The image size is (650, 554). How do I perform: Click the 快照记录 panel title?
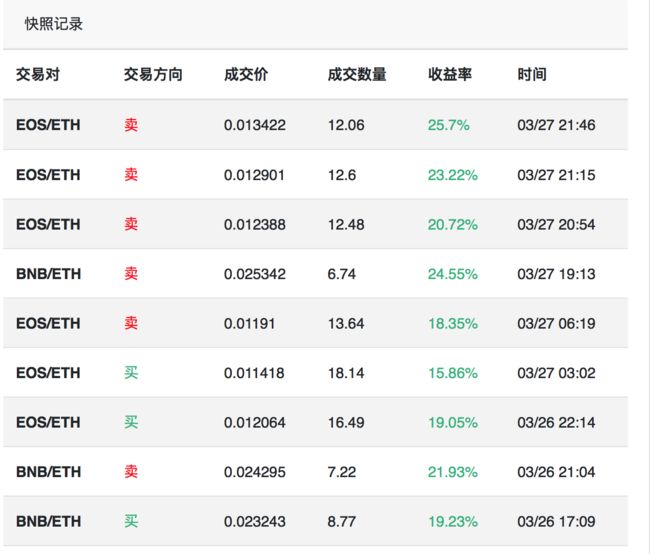54,24
